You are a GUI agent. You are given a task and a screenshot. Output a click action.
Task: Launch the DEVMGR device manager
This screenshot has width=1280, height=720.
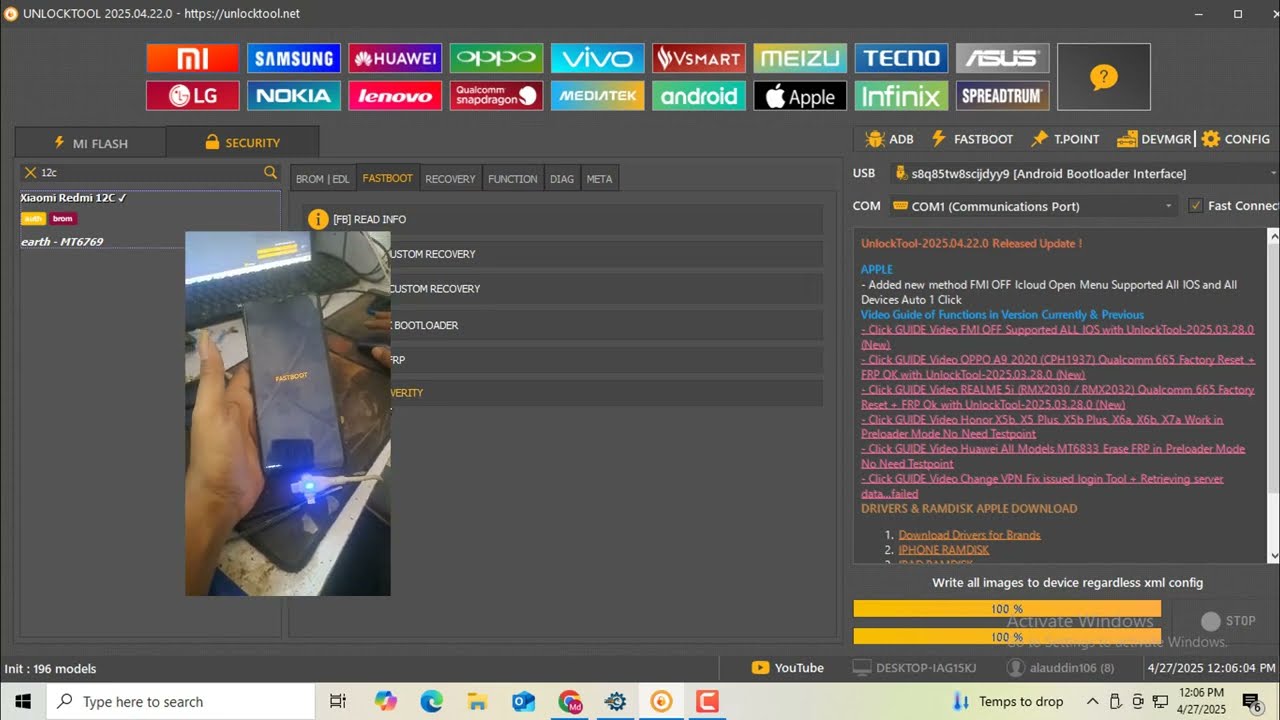point(1154,139)
